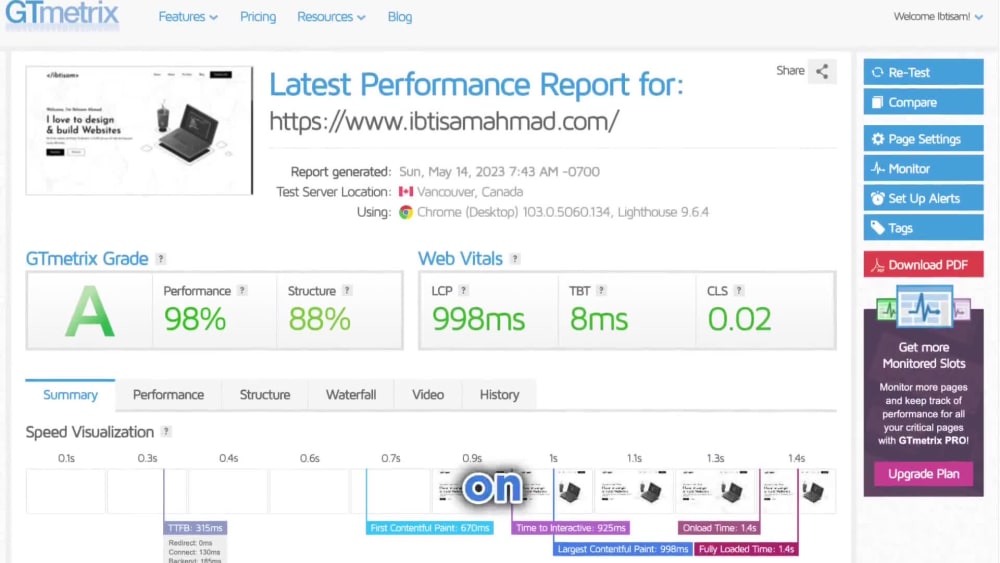1000x563 pixels.
Task: Click the LCP help icon
Action: pos(464,291)
